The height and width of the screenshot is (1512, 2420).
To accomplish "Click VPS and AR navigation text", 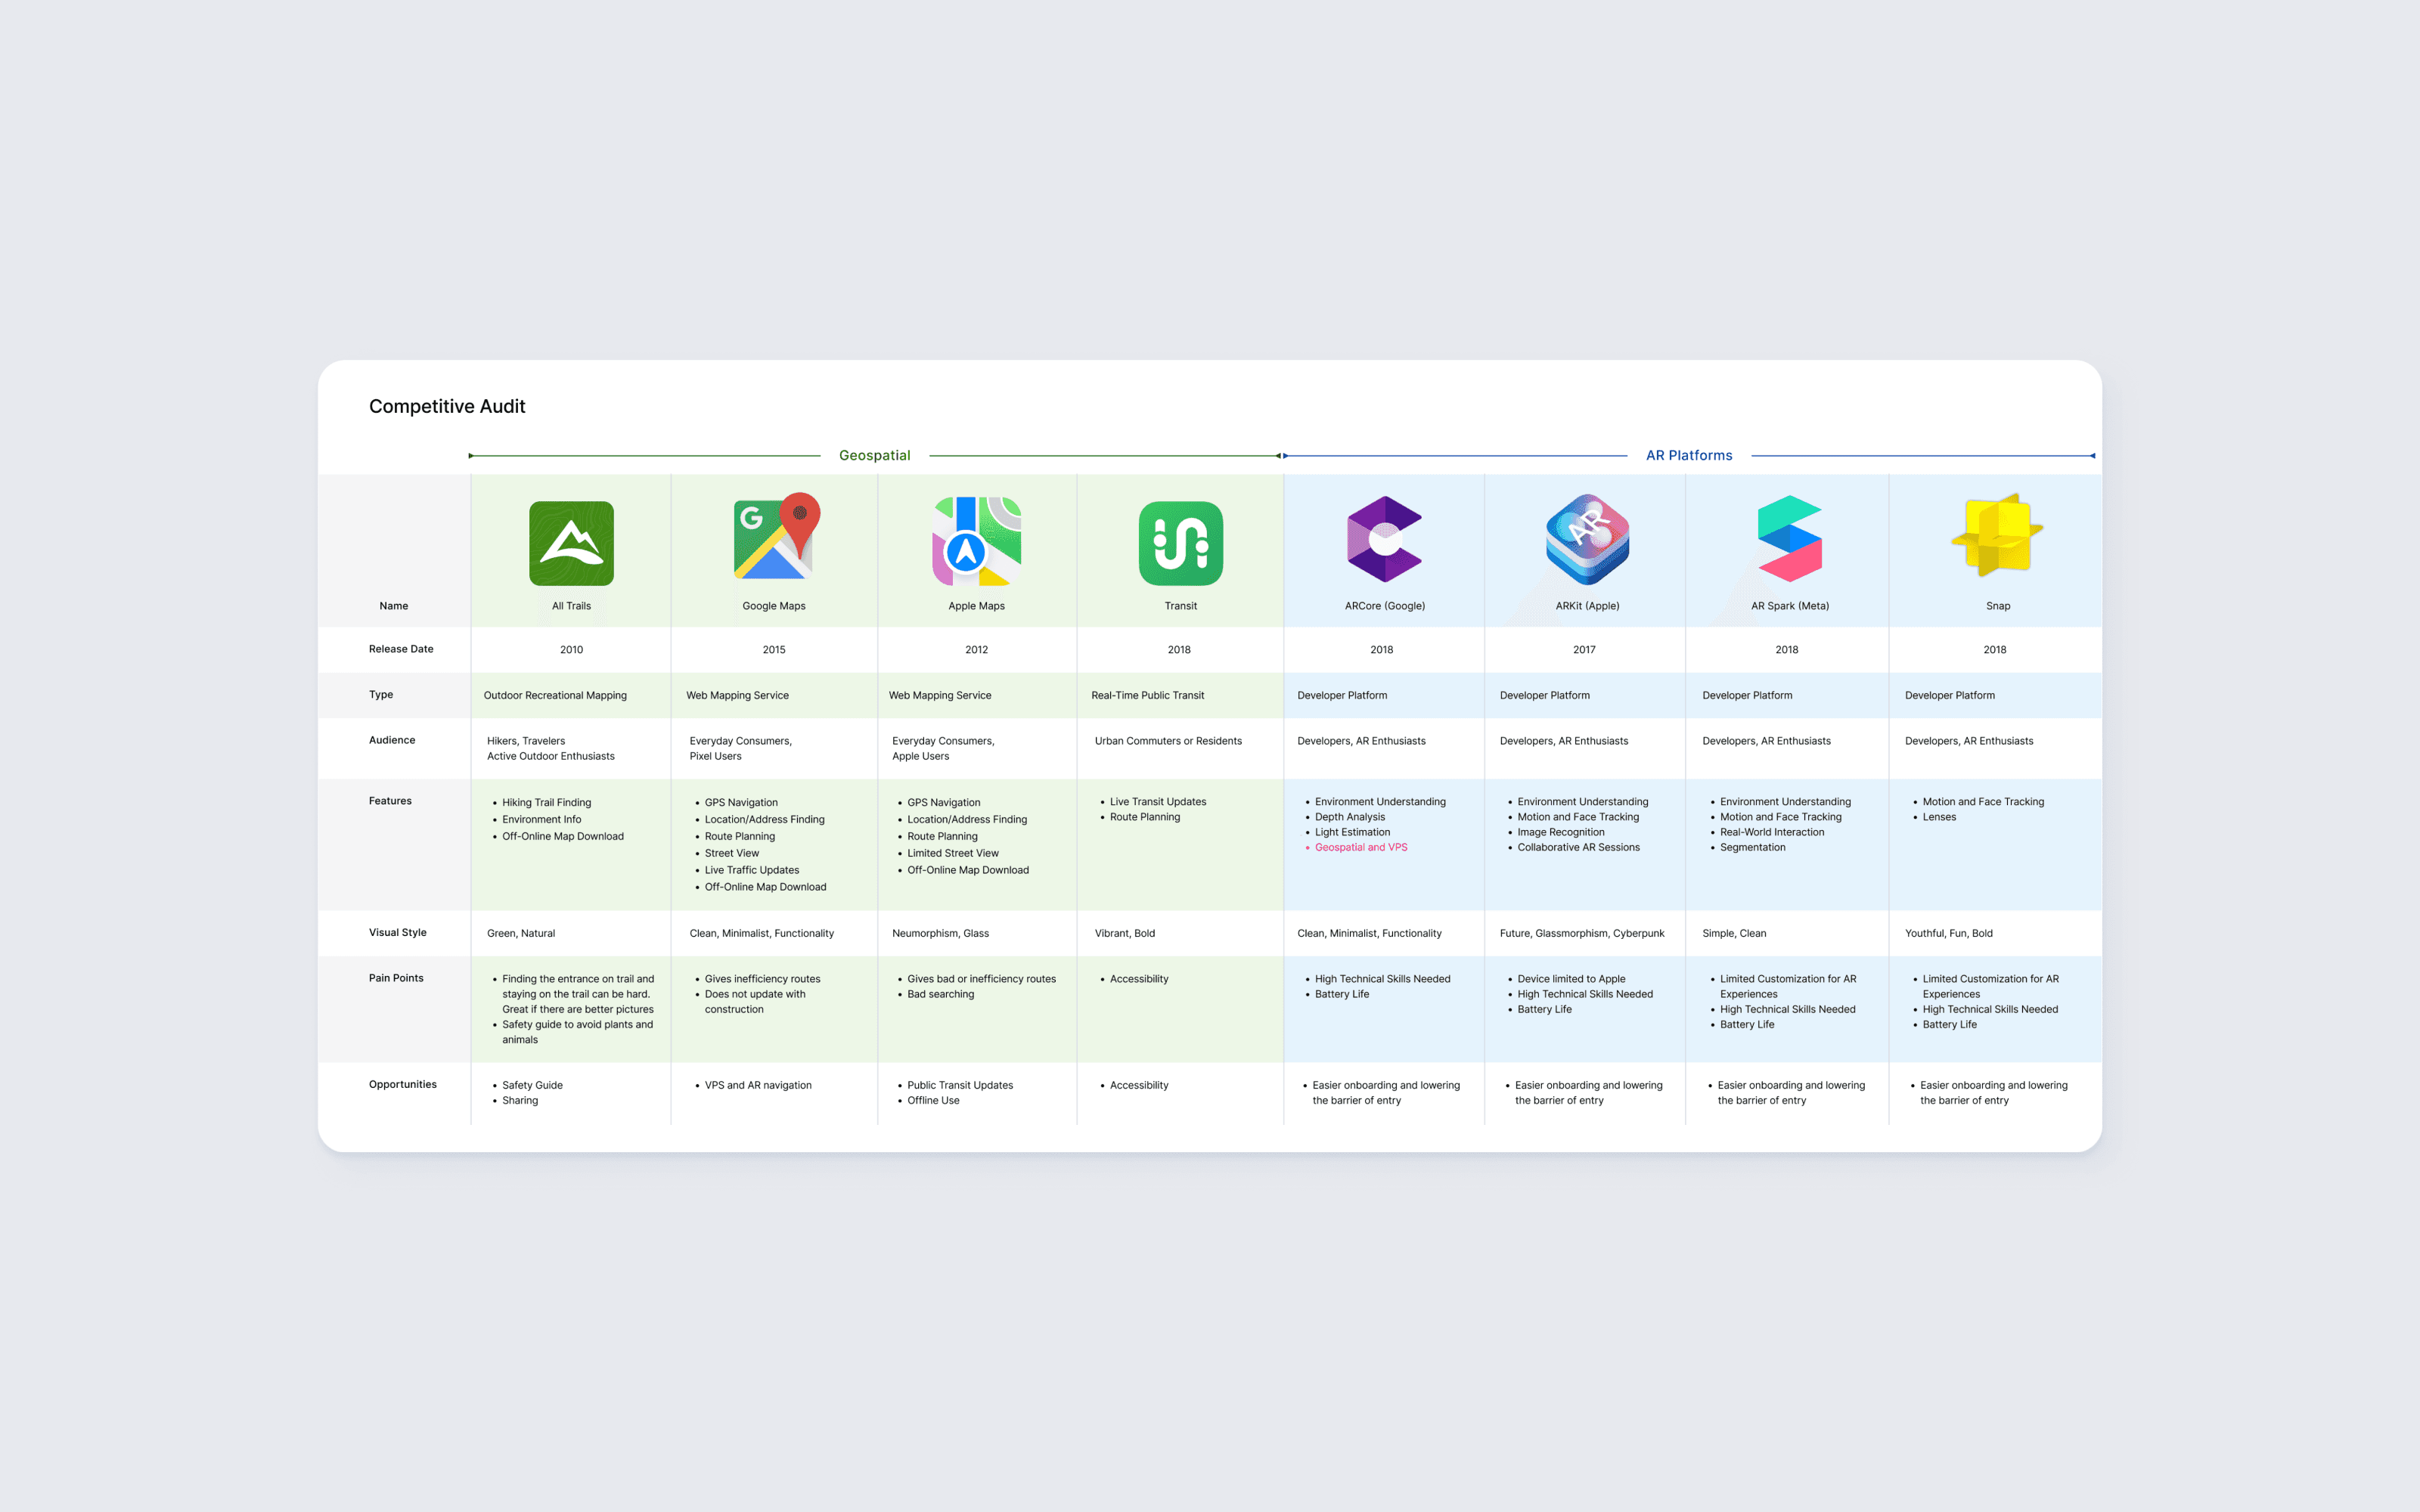I will tap(758, 1085).
